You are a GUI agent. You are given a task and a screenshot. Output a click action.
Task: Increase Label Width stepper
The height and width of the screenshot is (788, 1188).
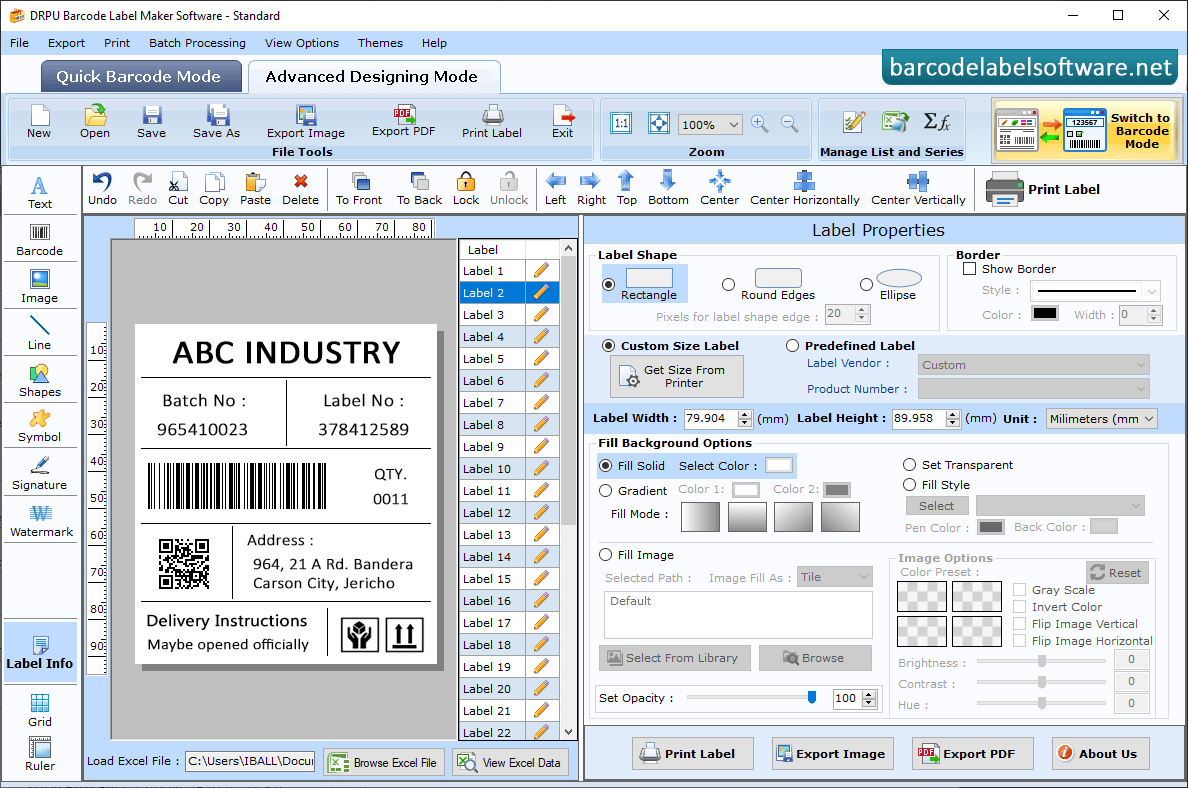745,414
